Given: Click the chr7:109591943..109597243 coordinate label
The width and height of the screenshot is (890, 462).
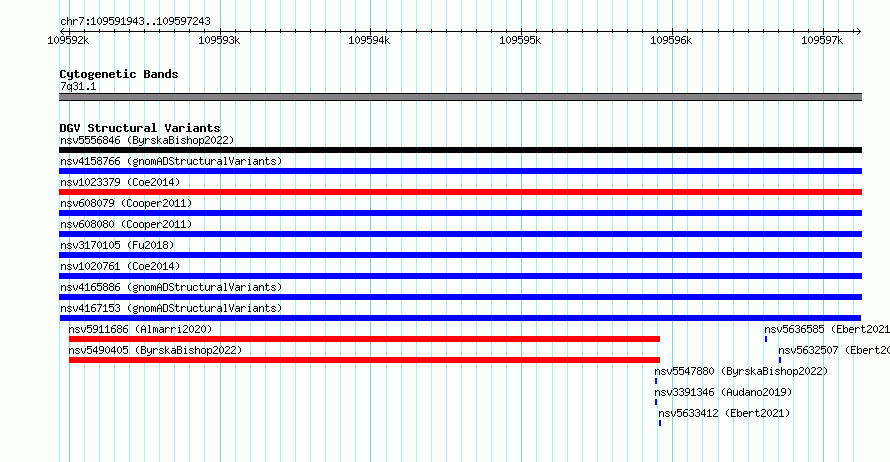Looking at the screenshot, I should [x=135, y=21].
